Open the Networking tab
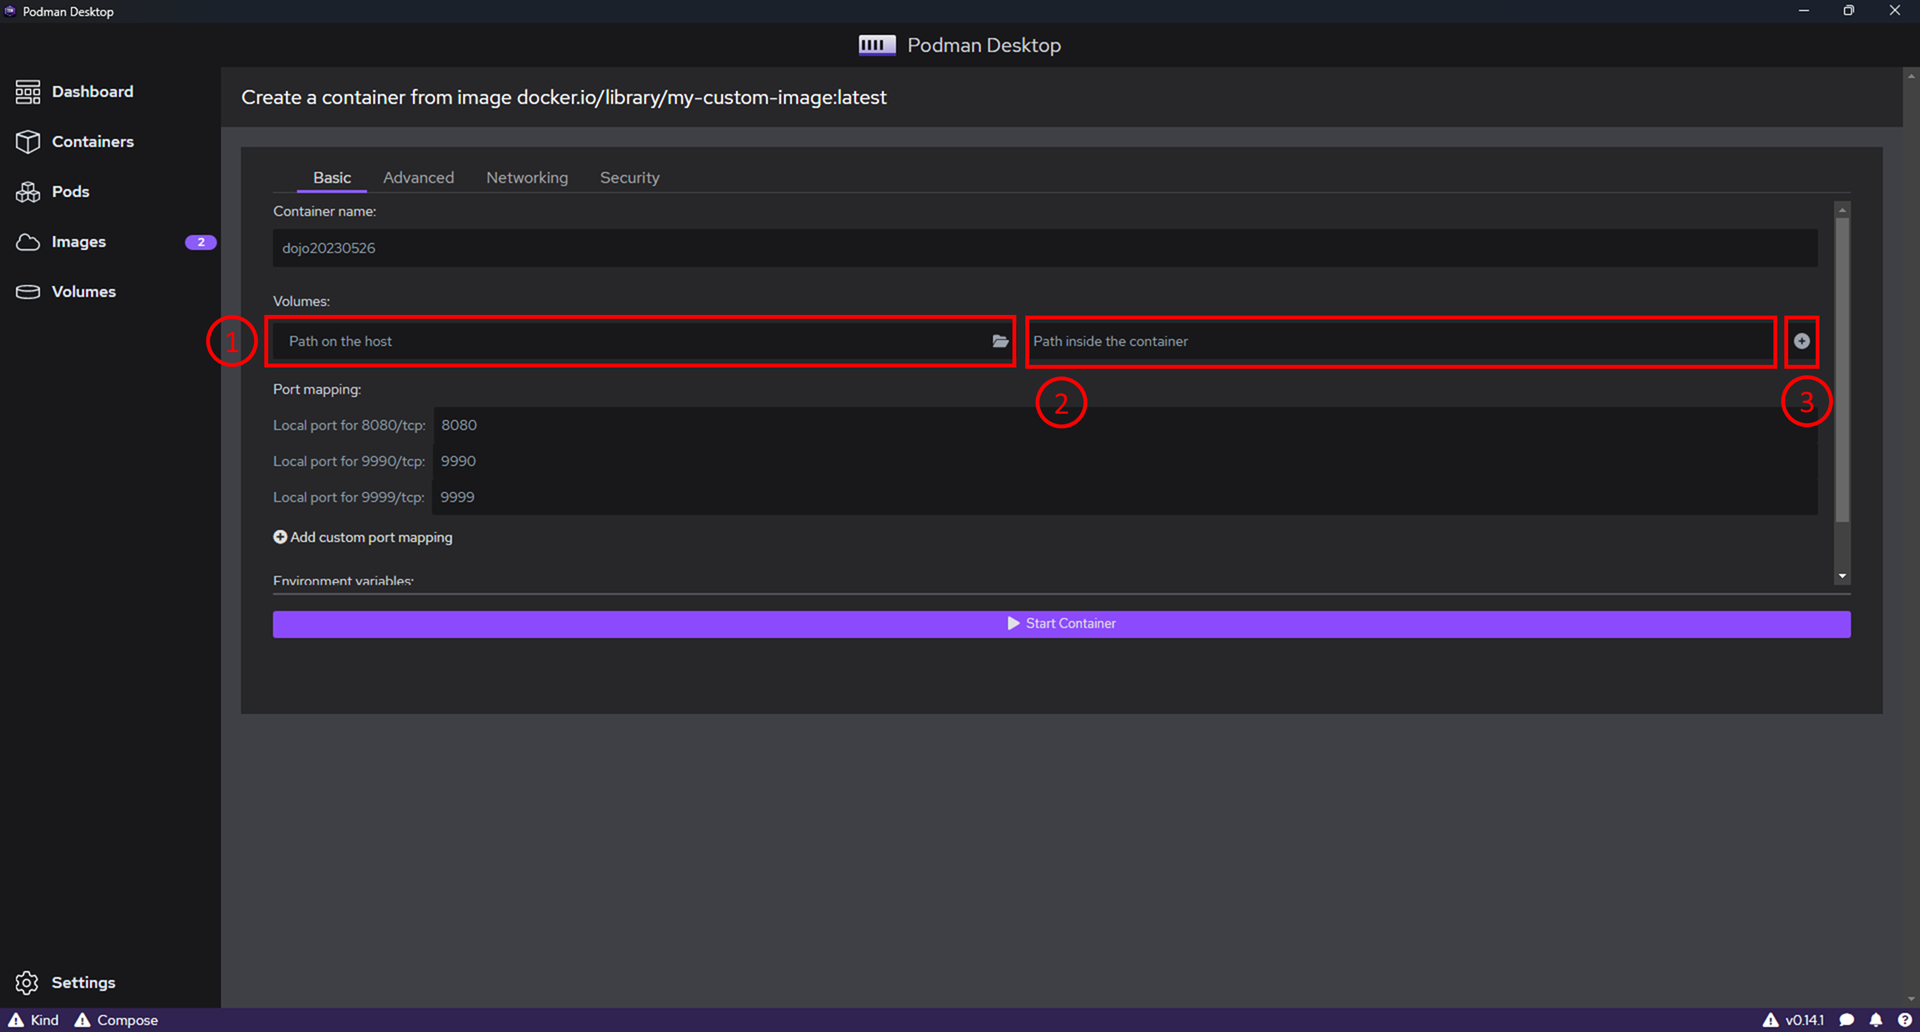The width and height of the screenshot is (1920, 1032). [527, 177]
